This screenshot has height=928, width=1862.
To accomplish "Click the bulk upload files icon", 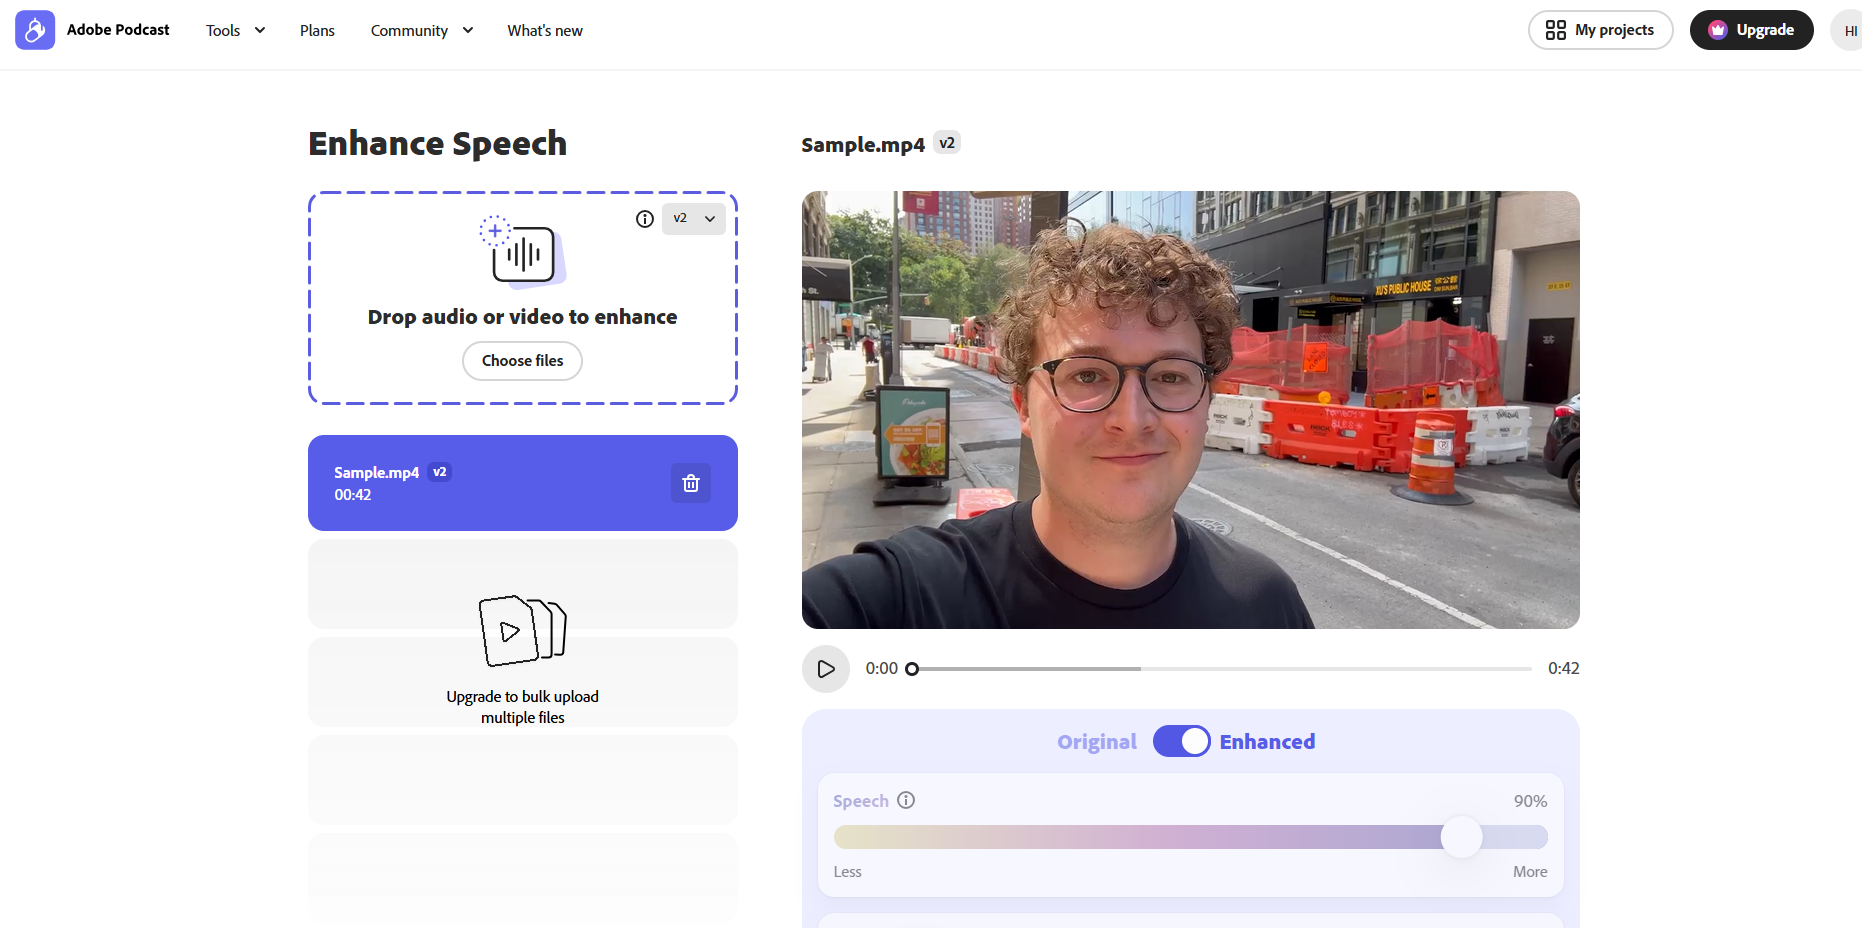I will (522, 631).
